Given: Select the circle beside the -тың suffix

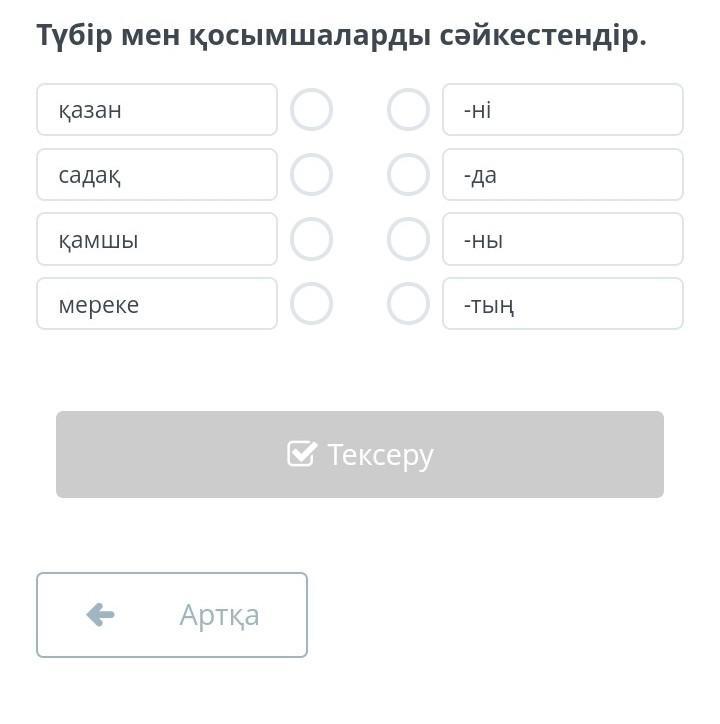Looking at the screenshot, I should tap(408, 304).
